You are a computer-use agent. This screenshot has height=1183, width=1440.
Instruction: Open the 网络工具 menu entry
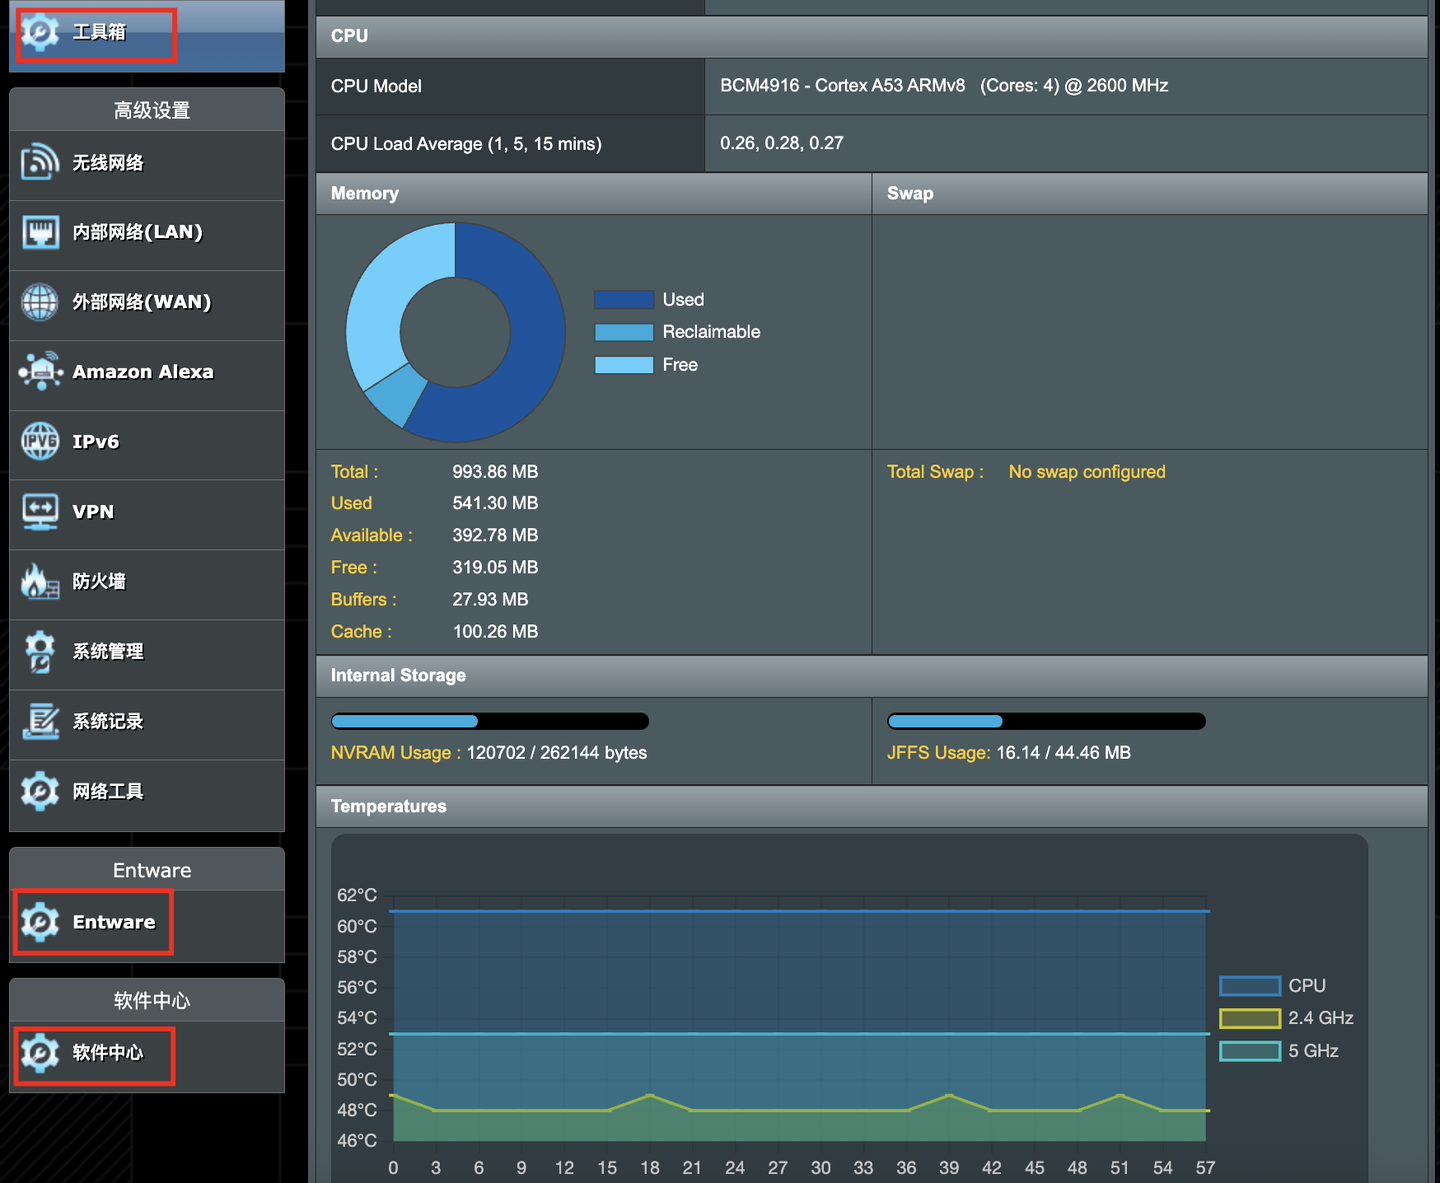click(147, 796)
